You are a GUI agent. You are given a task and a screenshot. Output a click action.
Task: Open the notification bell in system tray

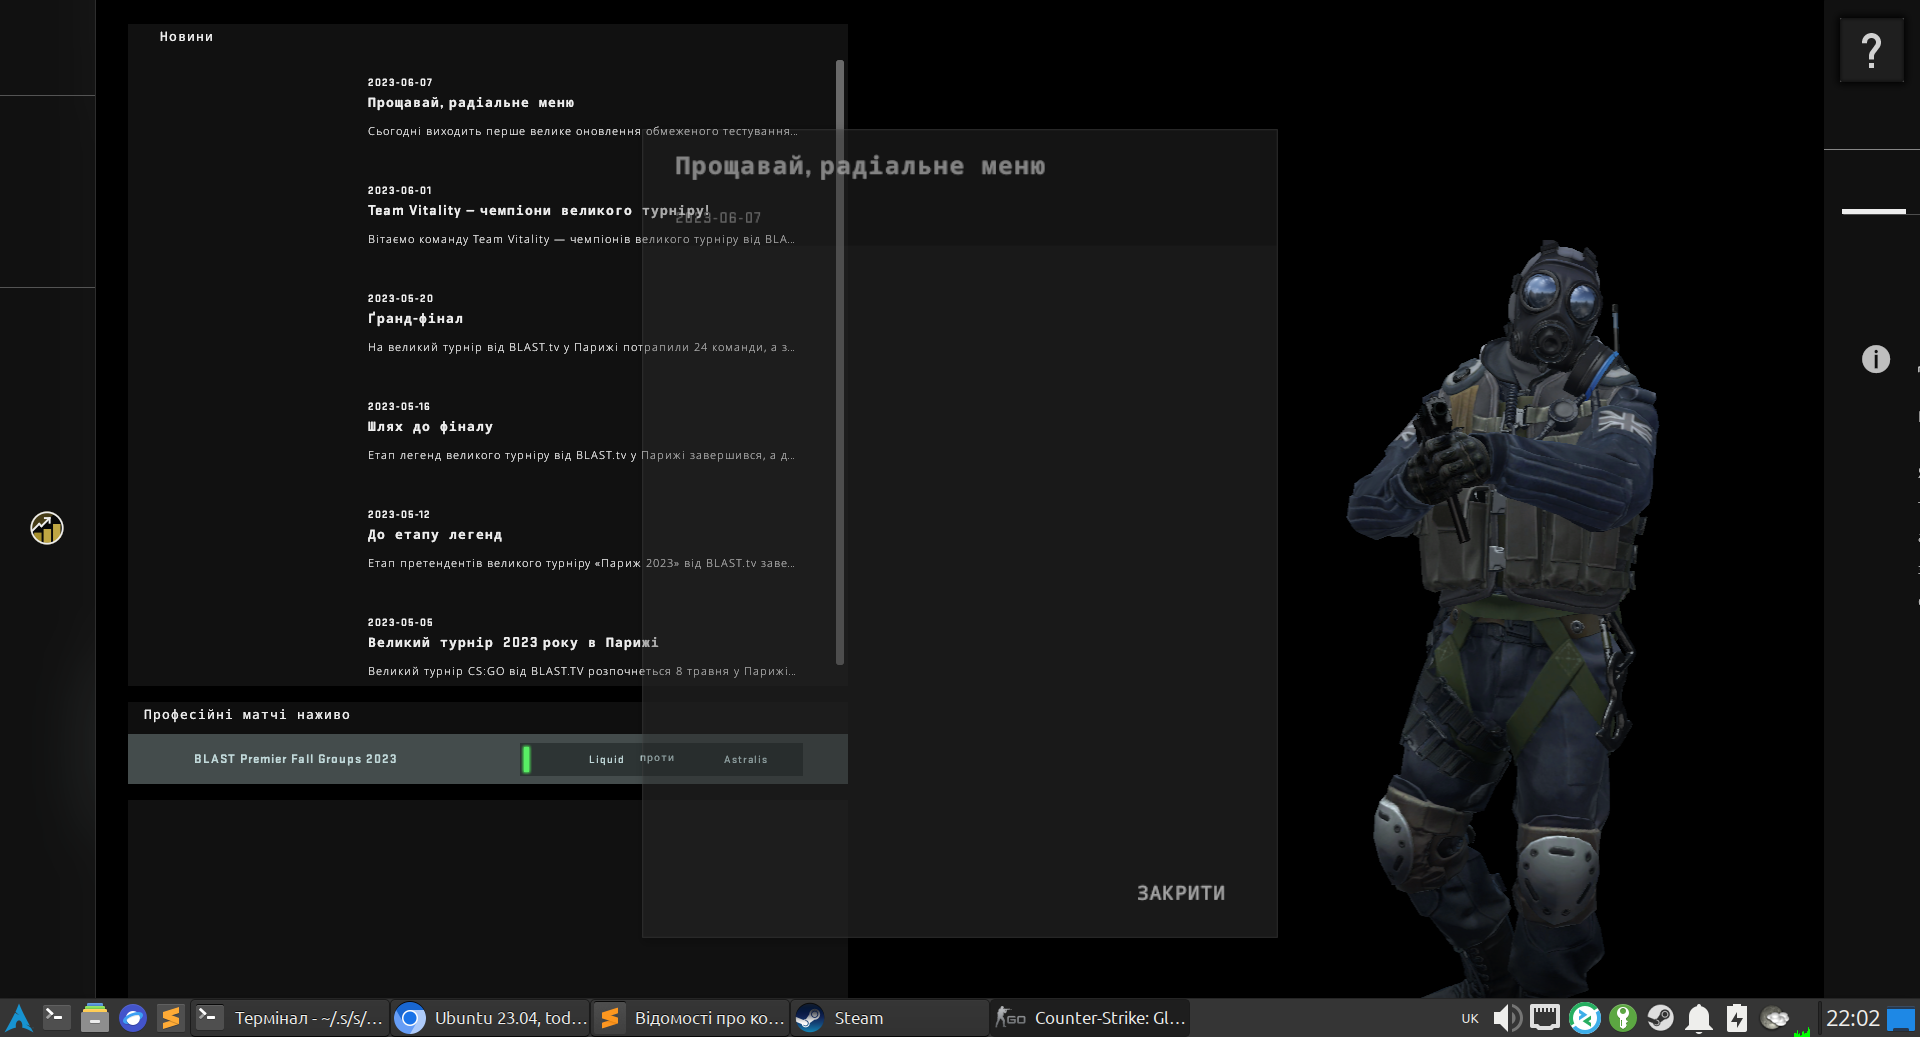click(1699, 1017)
